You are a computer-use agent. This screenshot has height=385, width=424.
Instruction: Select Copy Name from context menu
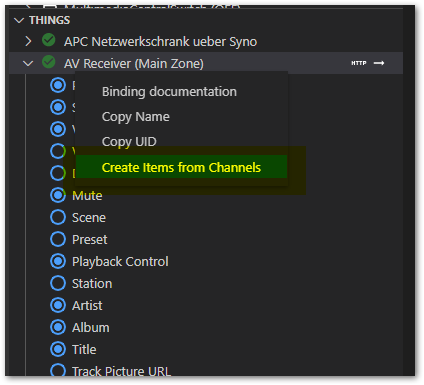tap(136, 117)
